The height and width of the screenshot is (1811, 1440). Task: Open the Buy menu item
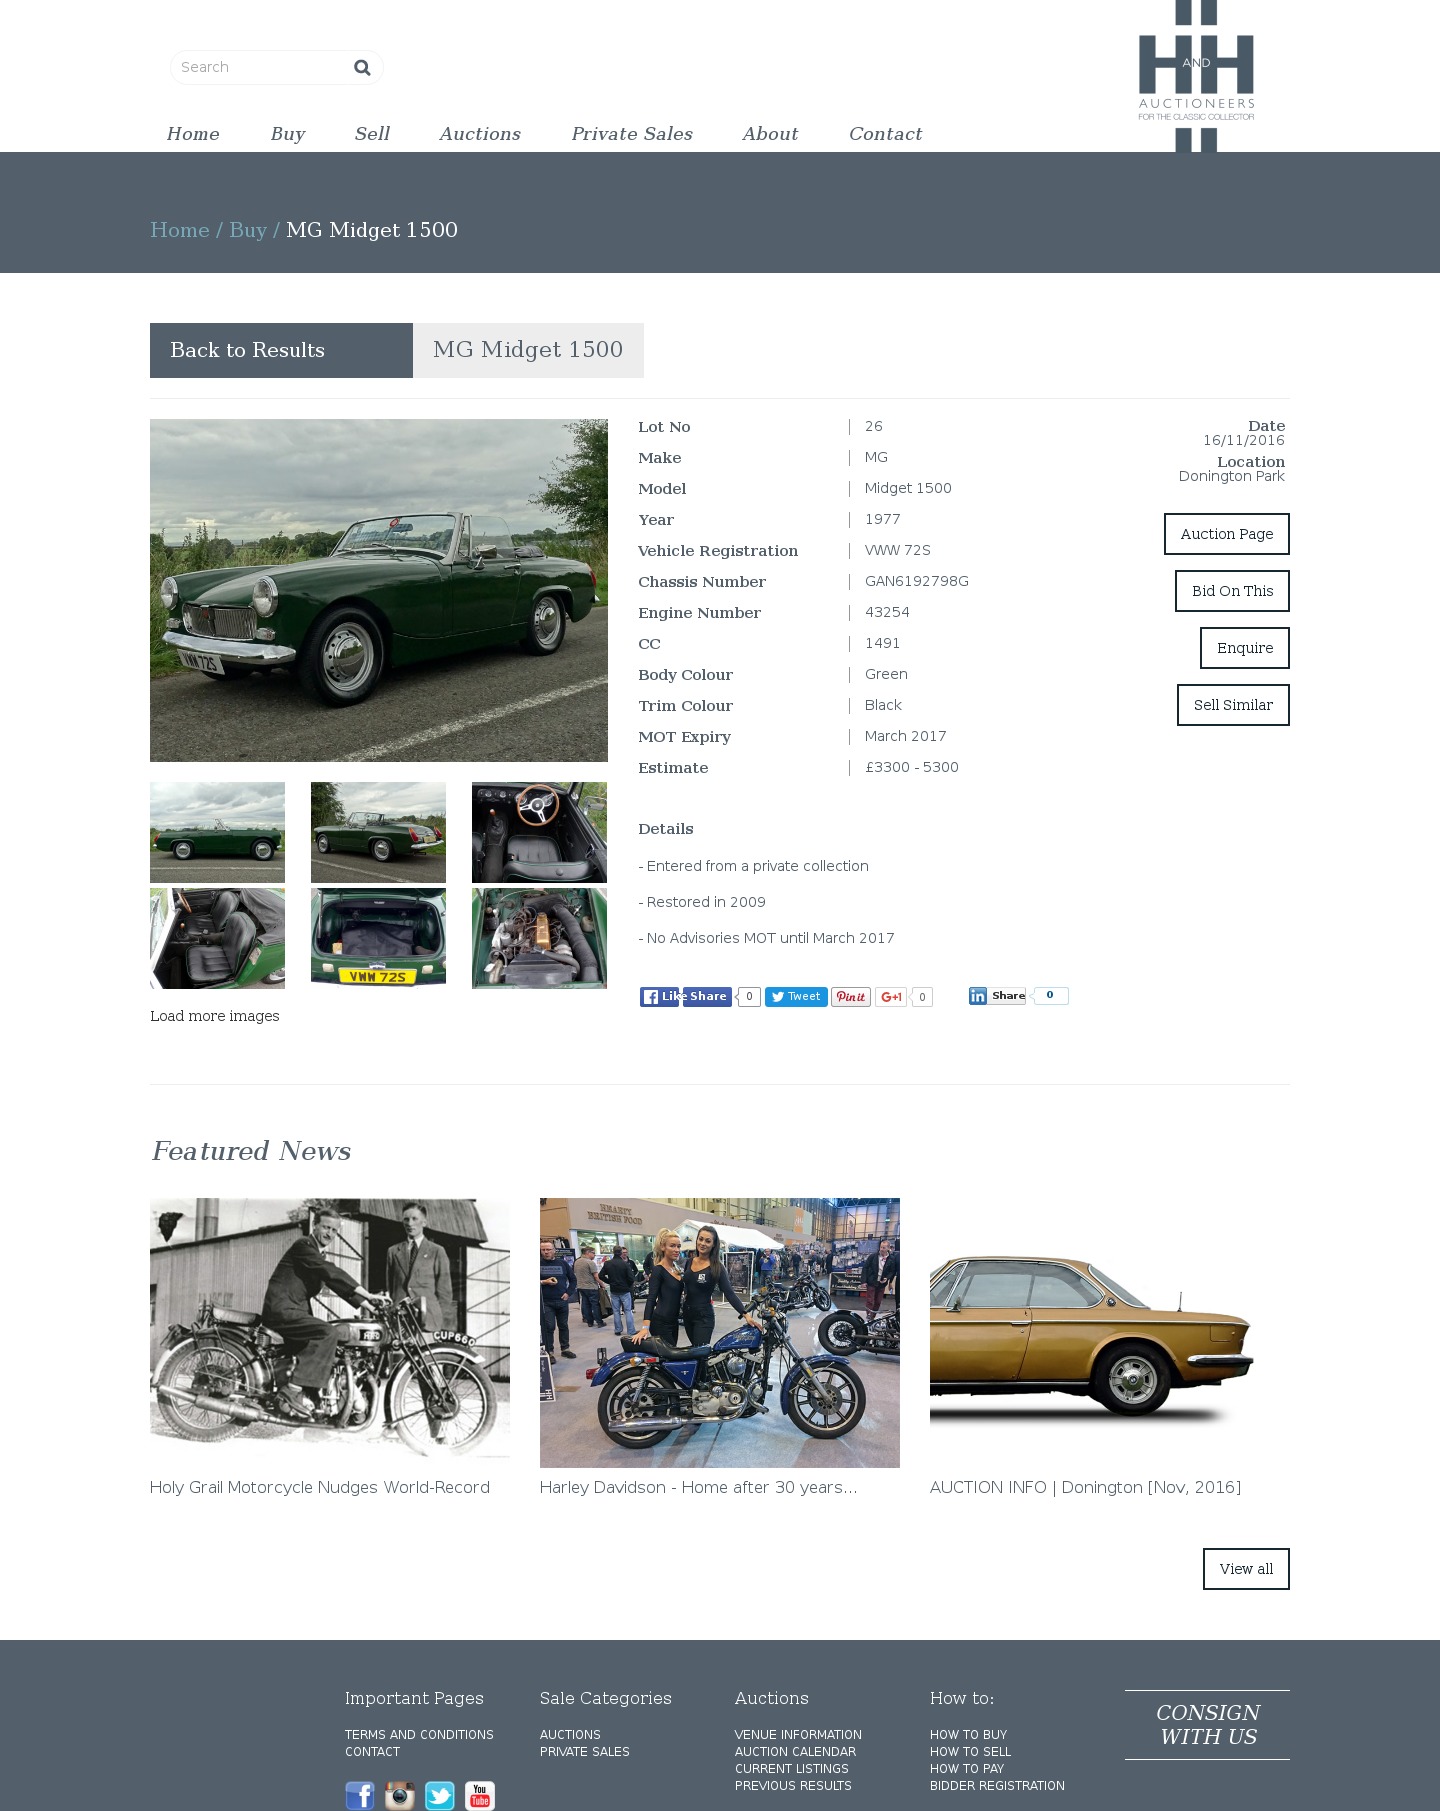tap(288, 134)
